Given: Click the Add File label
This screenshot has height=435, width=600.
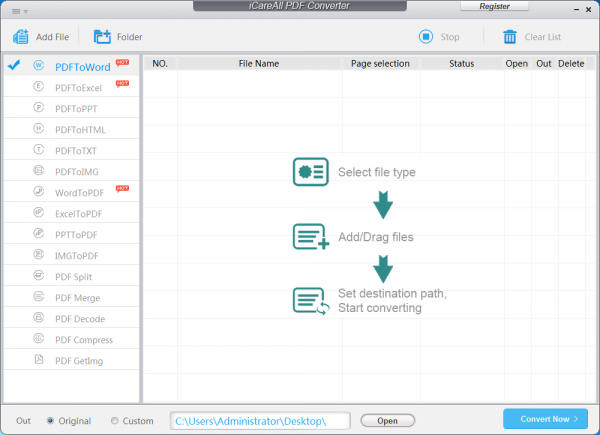Looking at the screenshot, I should coord(52,37).
